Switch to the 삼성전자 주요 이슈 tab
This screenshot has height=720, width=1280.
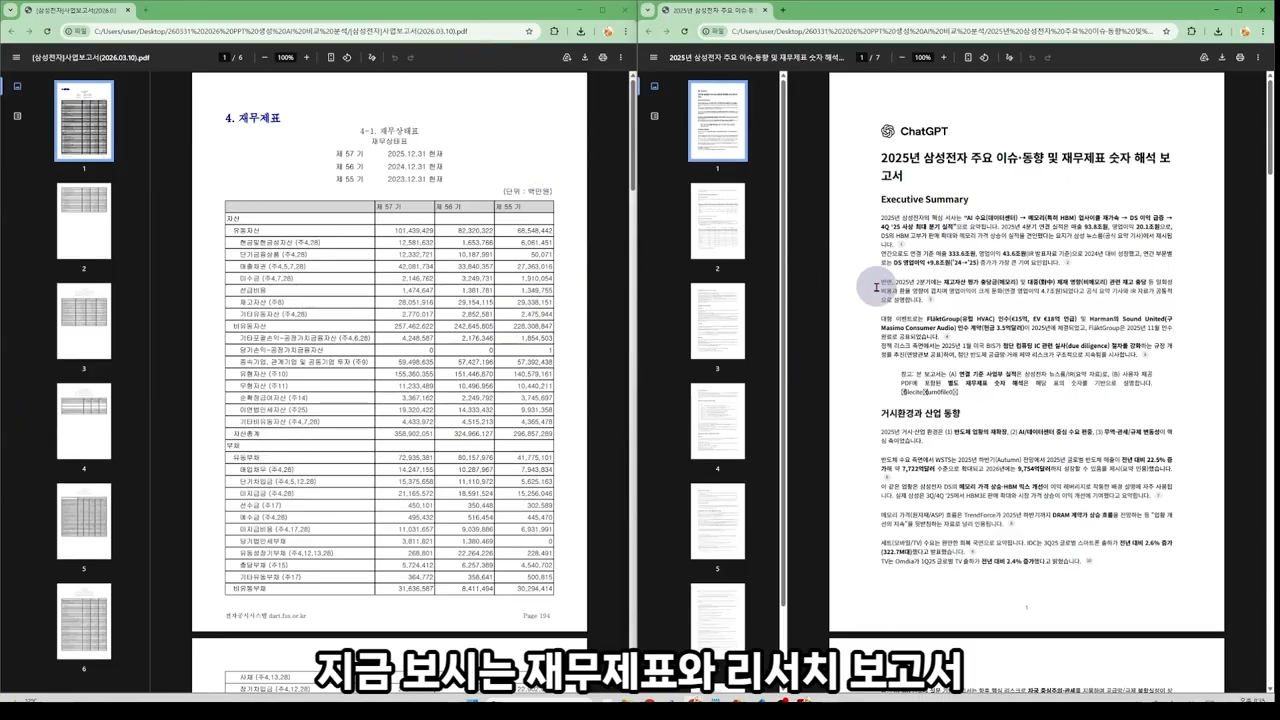pos(715,10)
